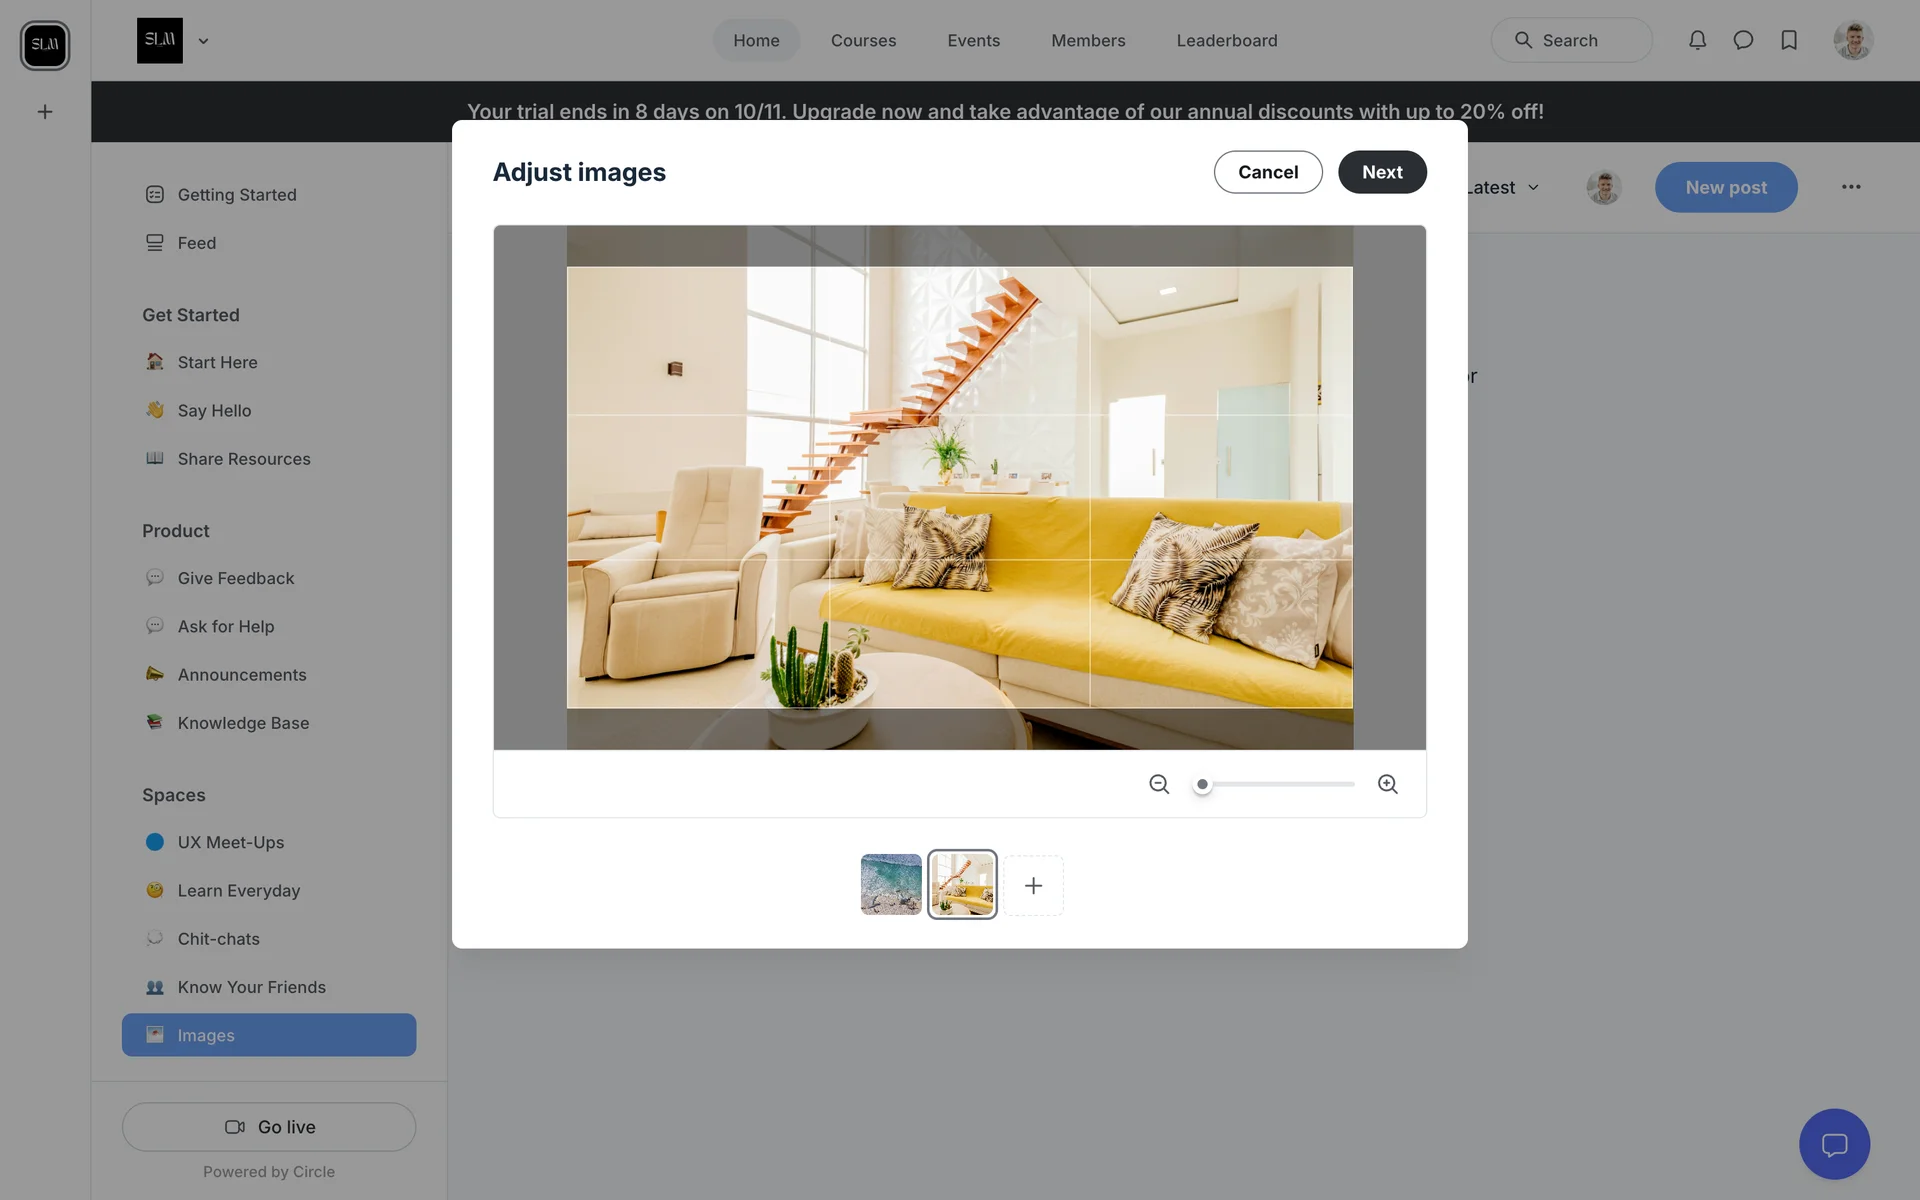Add another image with plus tile
Viewport: 1920px width, 1200px height.
pos(1033,885)
